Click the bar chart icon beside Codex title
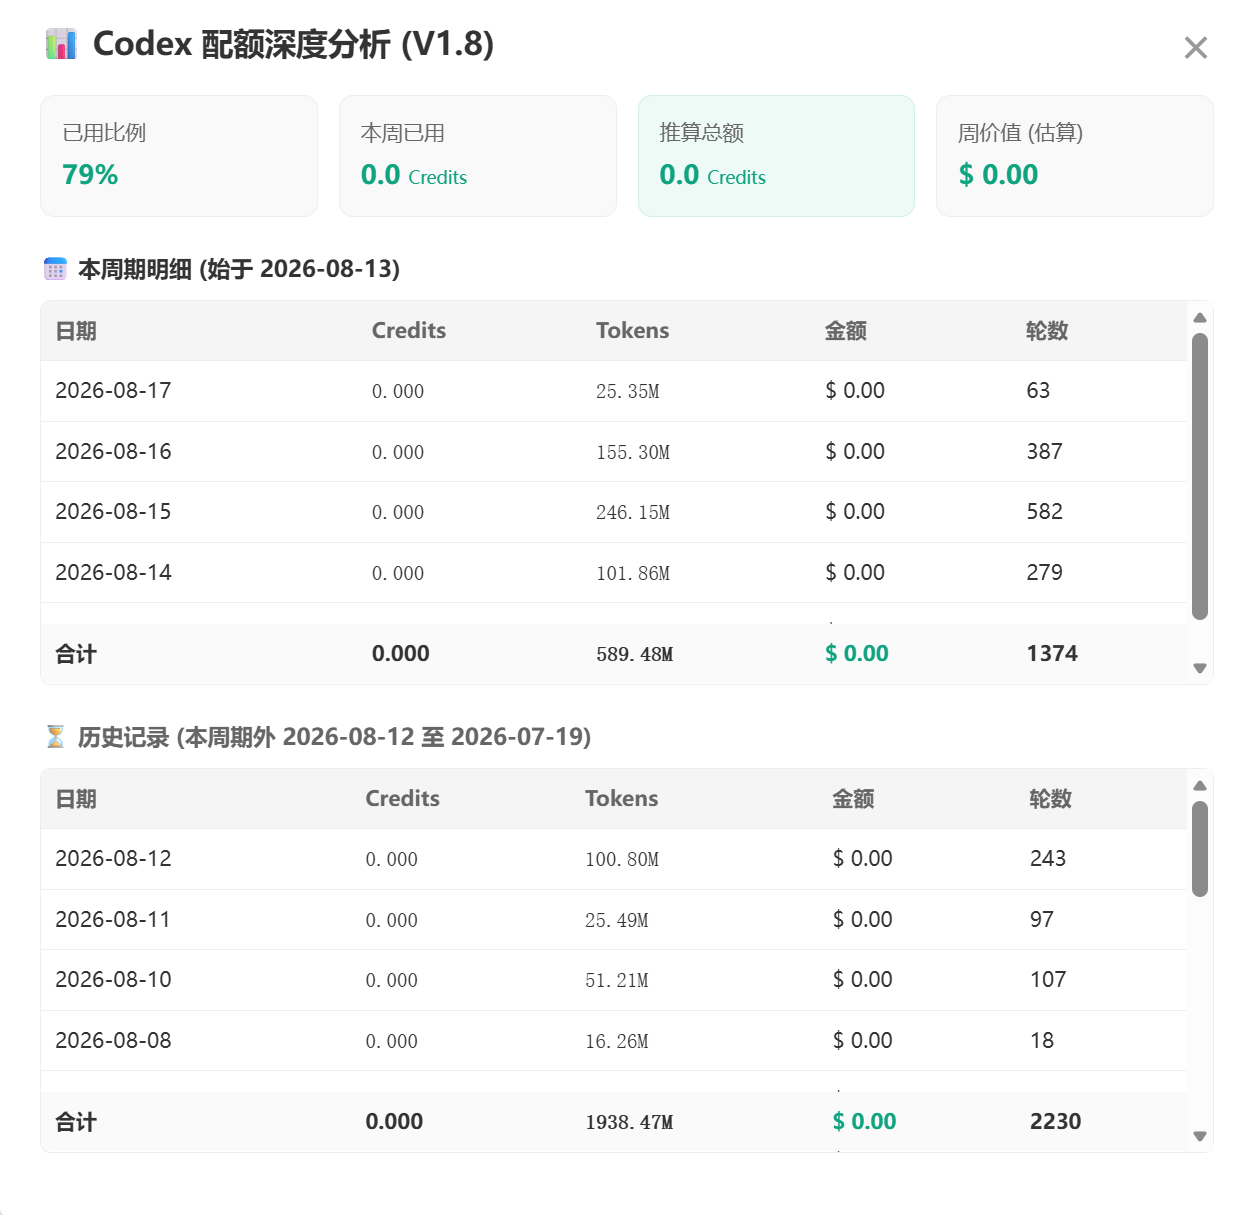 click(x=61, y=44)
